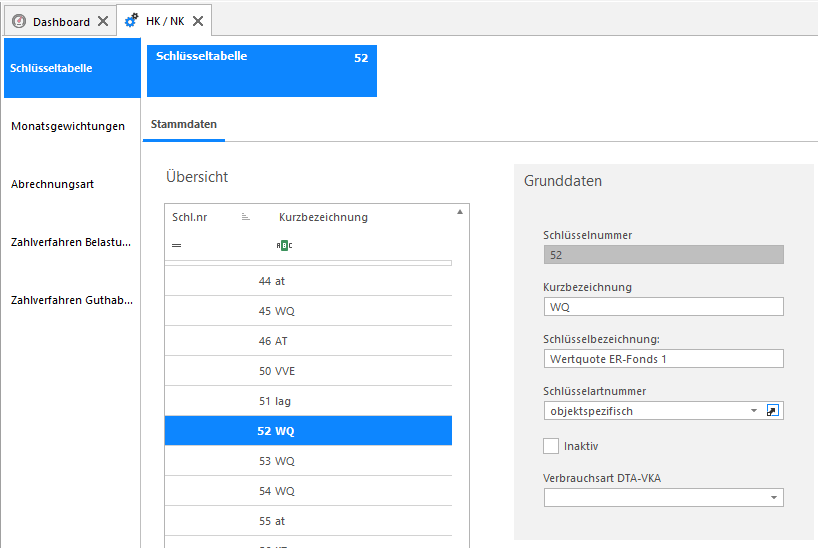The image size is (818, 548).
Task: Click the ABC filter icon under Kurzbezeichnung
Action: pyautogui.click(x=284, y=245)
